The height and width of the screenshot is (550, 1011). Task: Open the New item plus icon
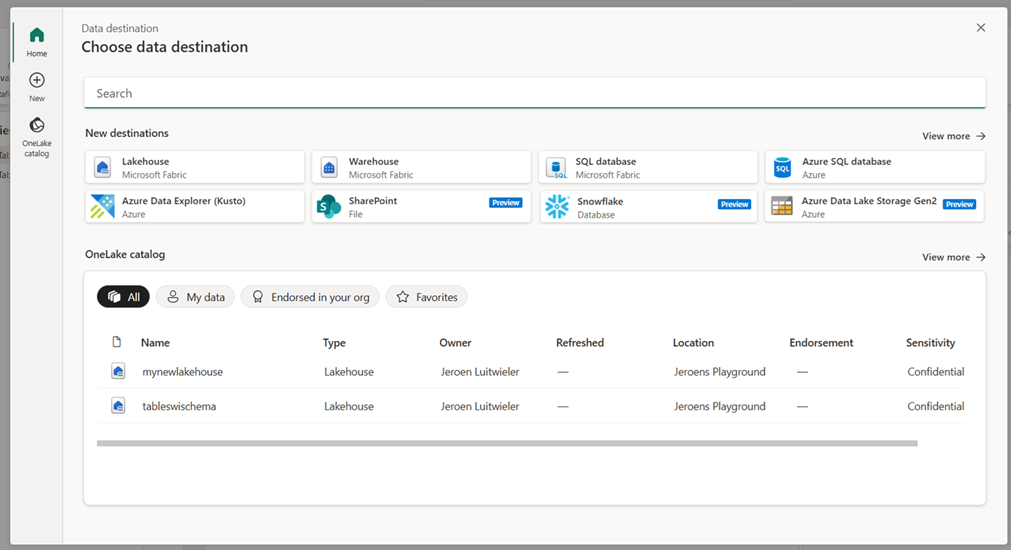(x=37, y=81)
